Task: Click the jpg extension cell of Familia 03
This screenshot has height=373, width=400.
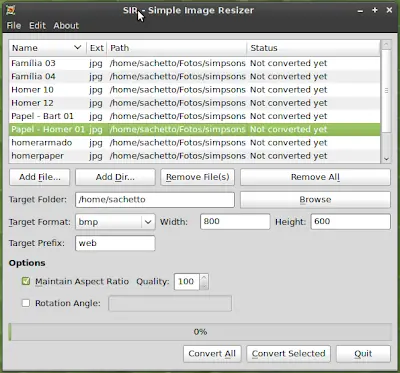Action: coord(96,63)
